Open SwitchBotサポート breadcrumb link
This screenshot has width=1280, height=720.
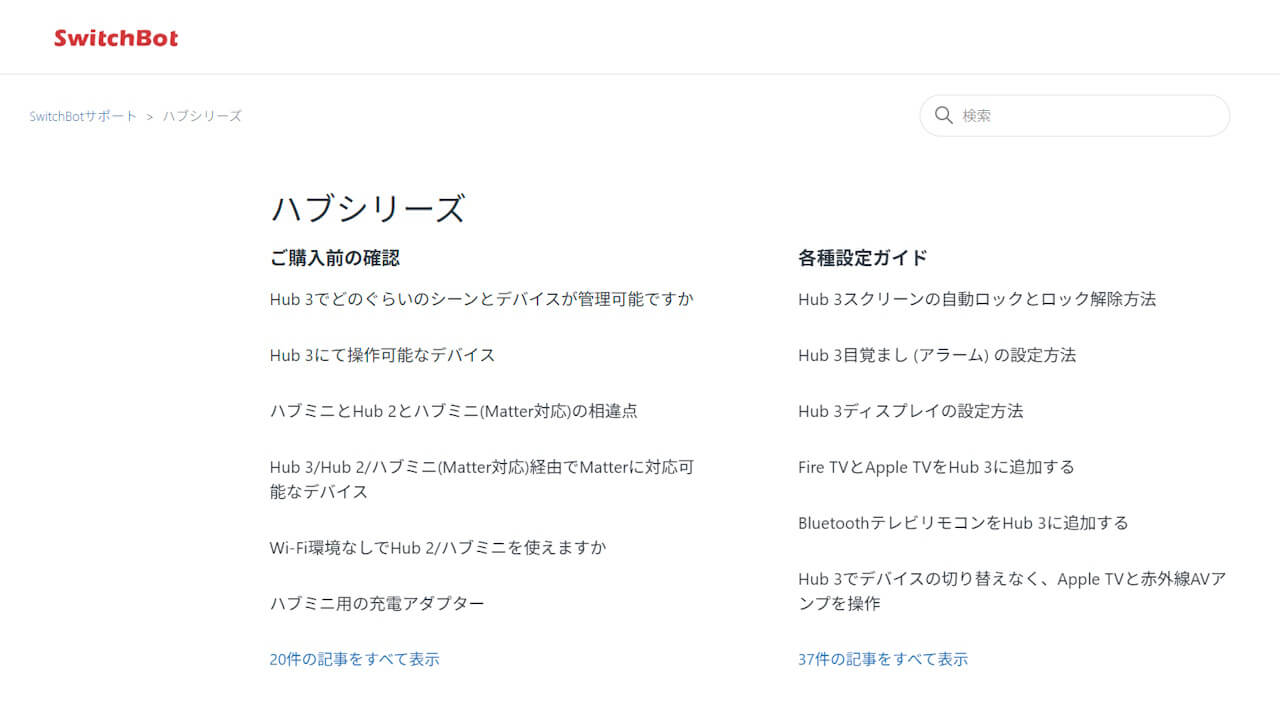coord(83,116)
